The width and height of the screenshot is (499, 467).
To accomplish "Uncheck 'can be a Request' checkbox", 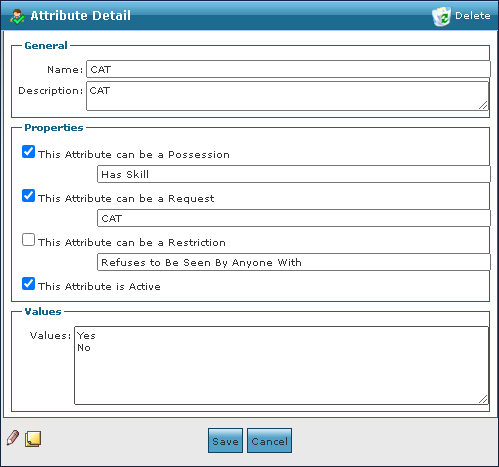I will point(28,196).
